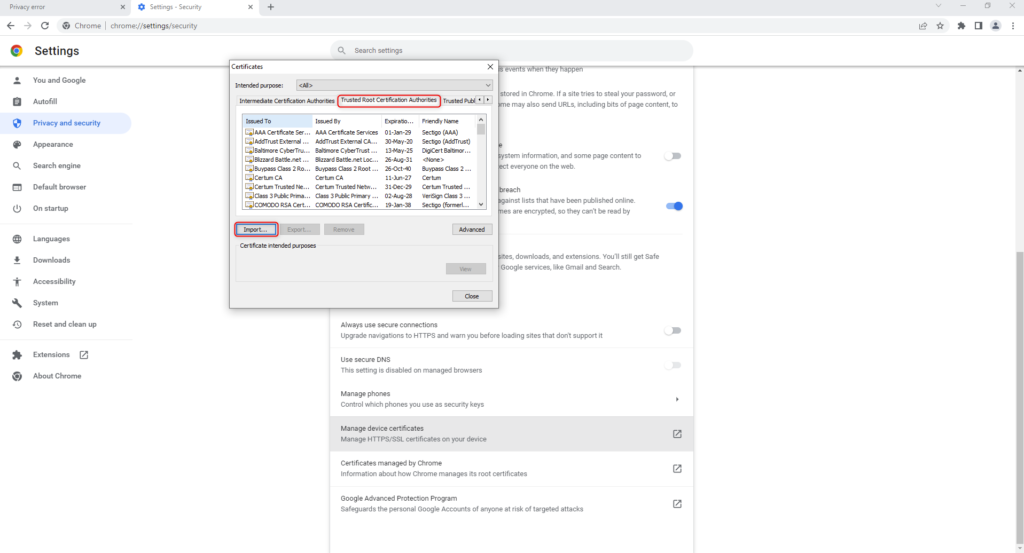Sort by the Friendly Name column header
The height and width of the screenshot is (553, 1024).
click(447, 121)
